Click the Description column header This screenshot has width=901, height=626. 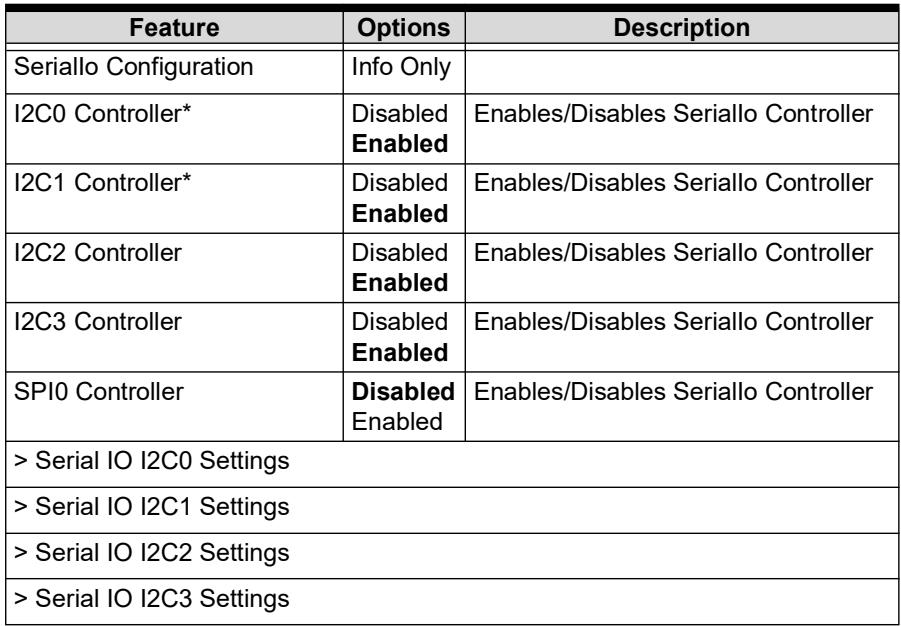682,28
